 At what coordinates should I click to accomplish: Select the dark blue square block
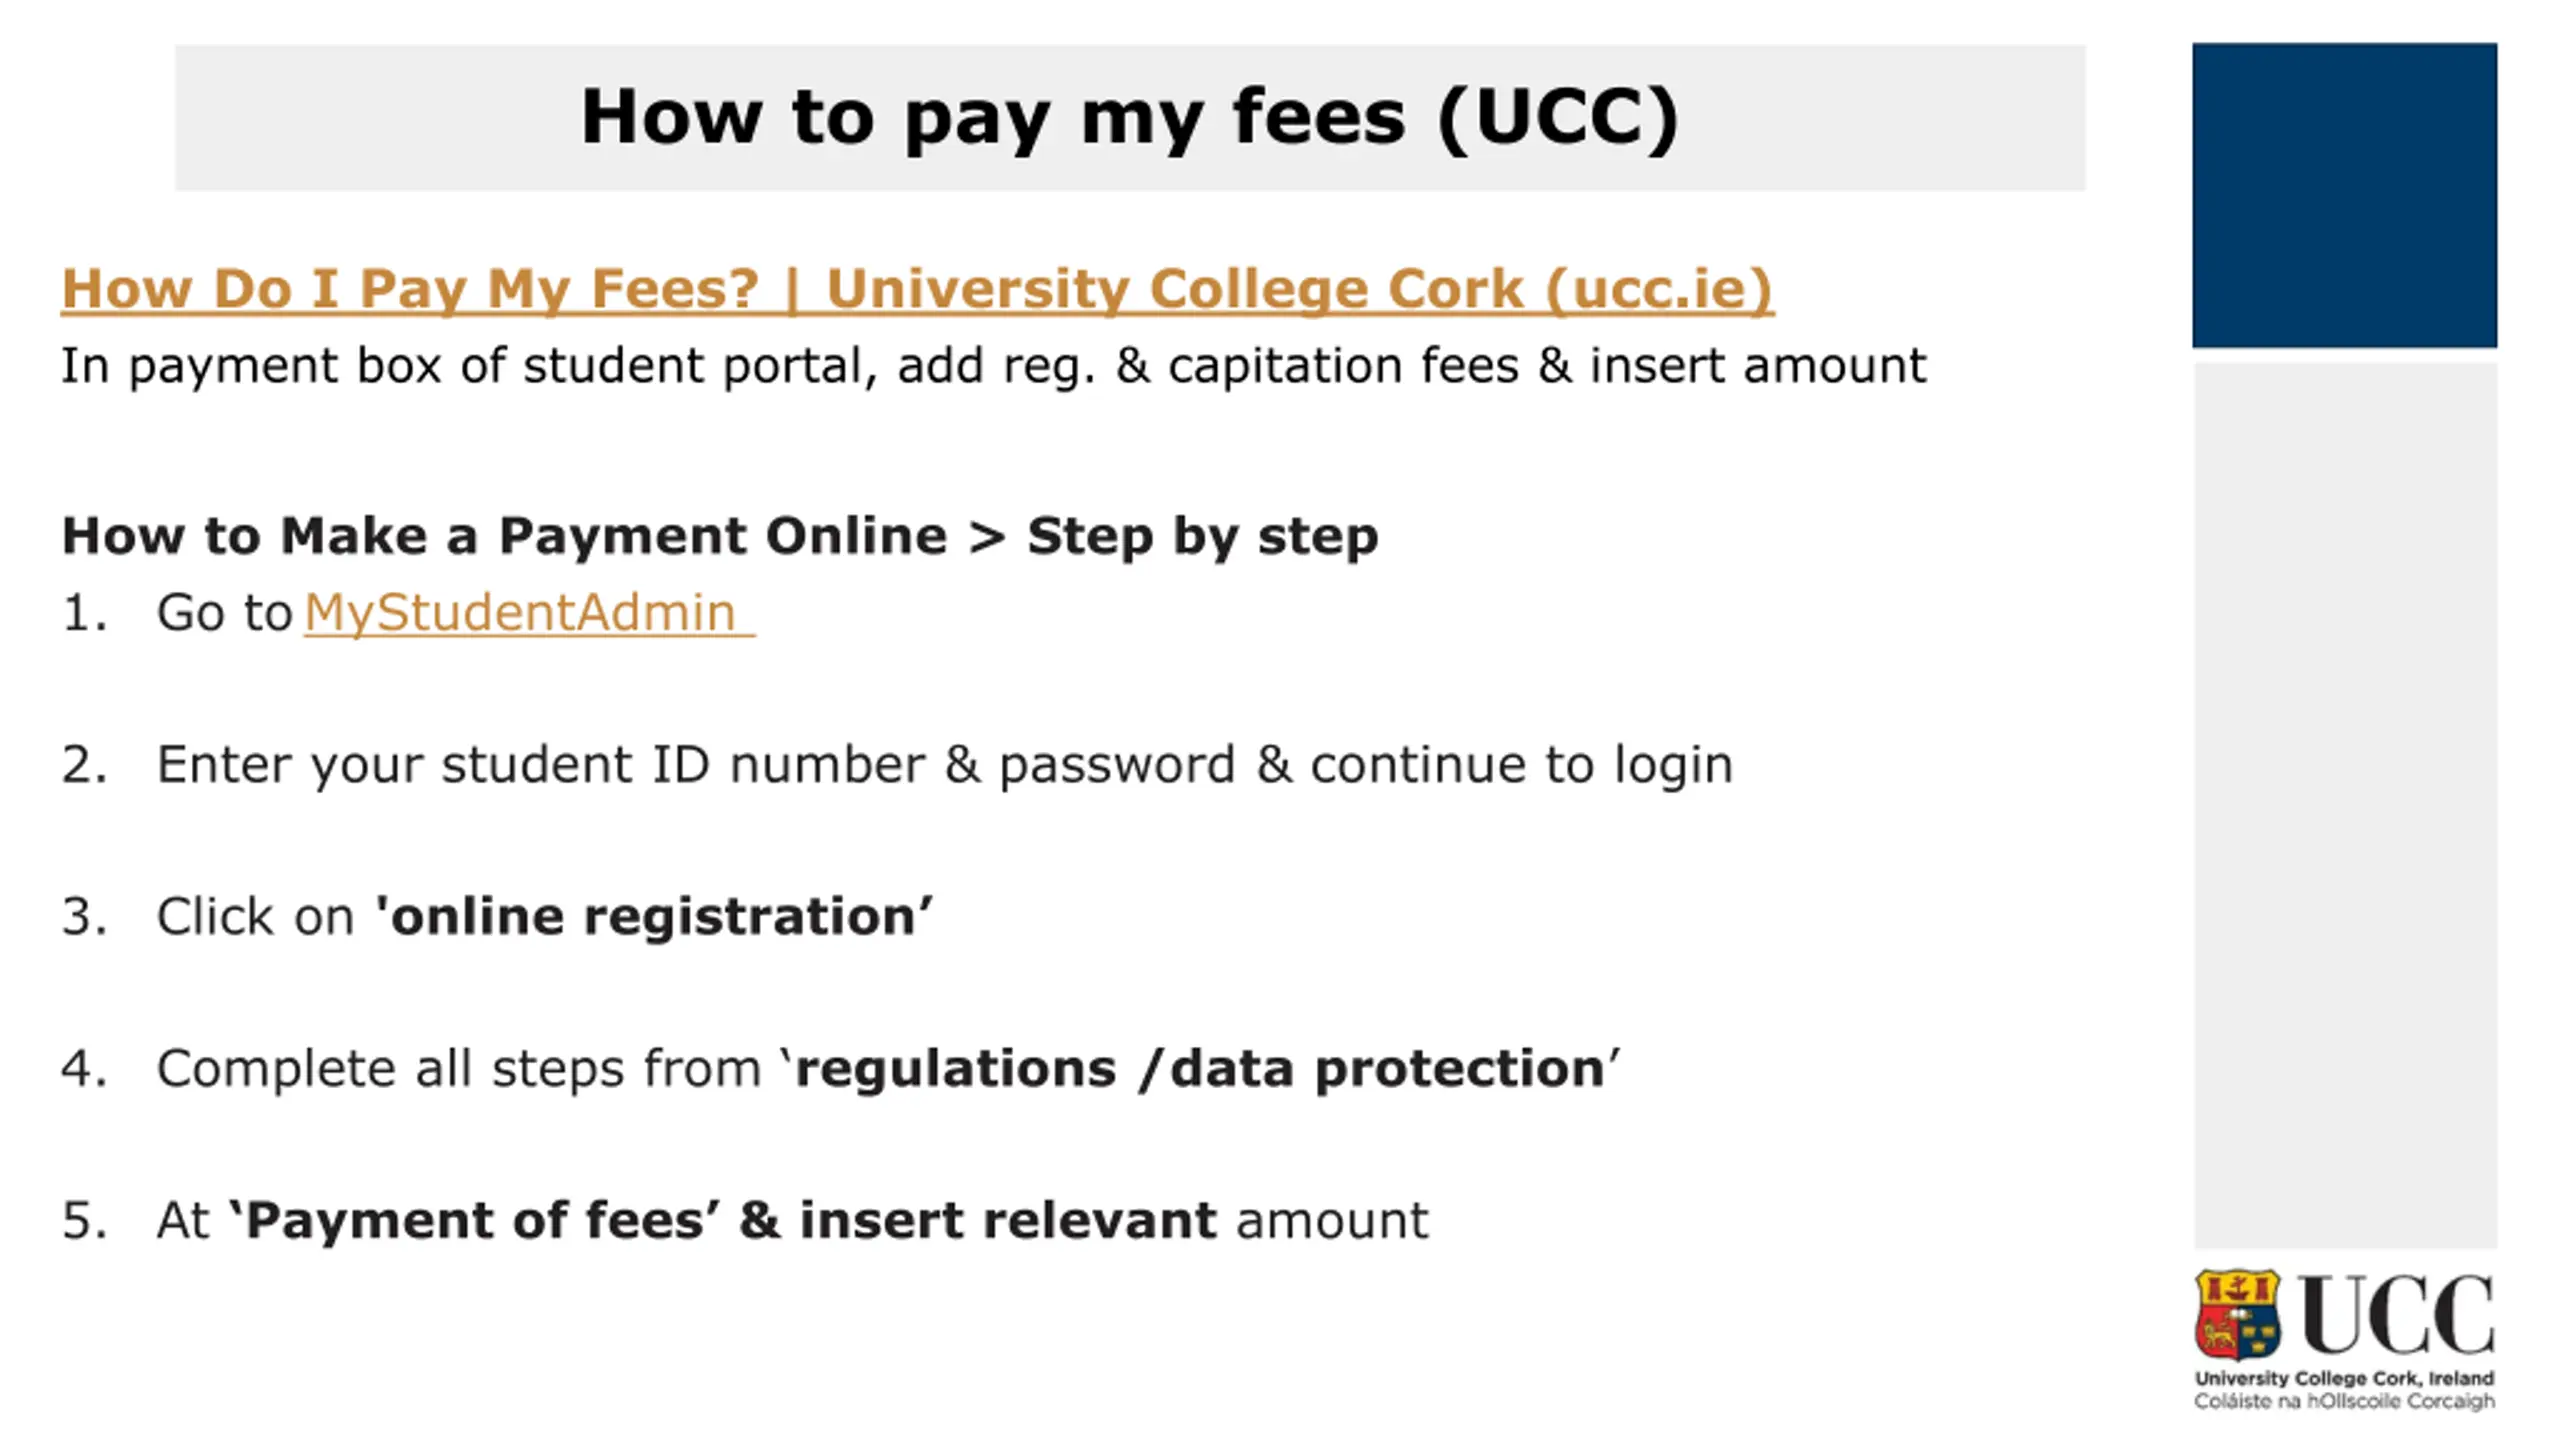tap(2344, 195)
